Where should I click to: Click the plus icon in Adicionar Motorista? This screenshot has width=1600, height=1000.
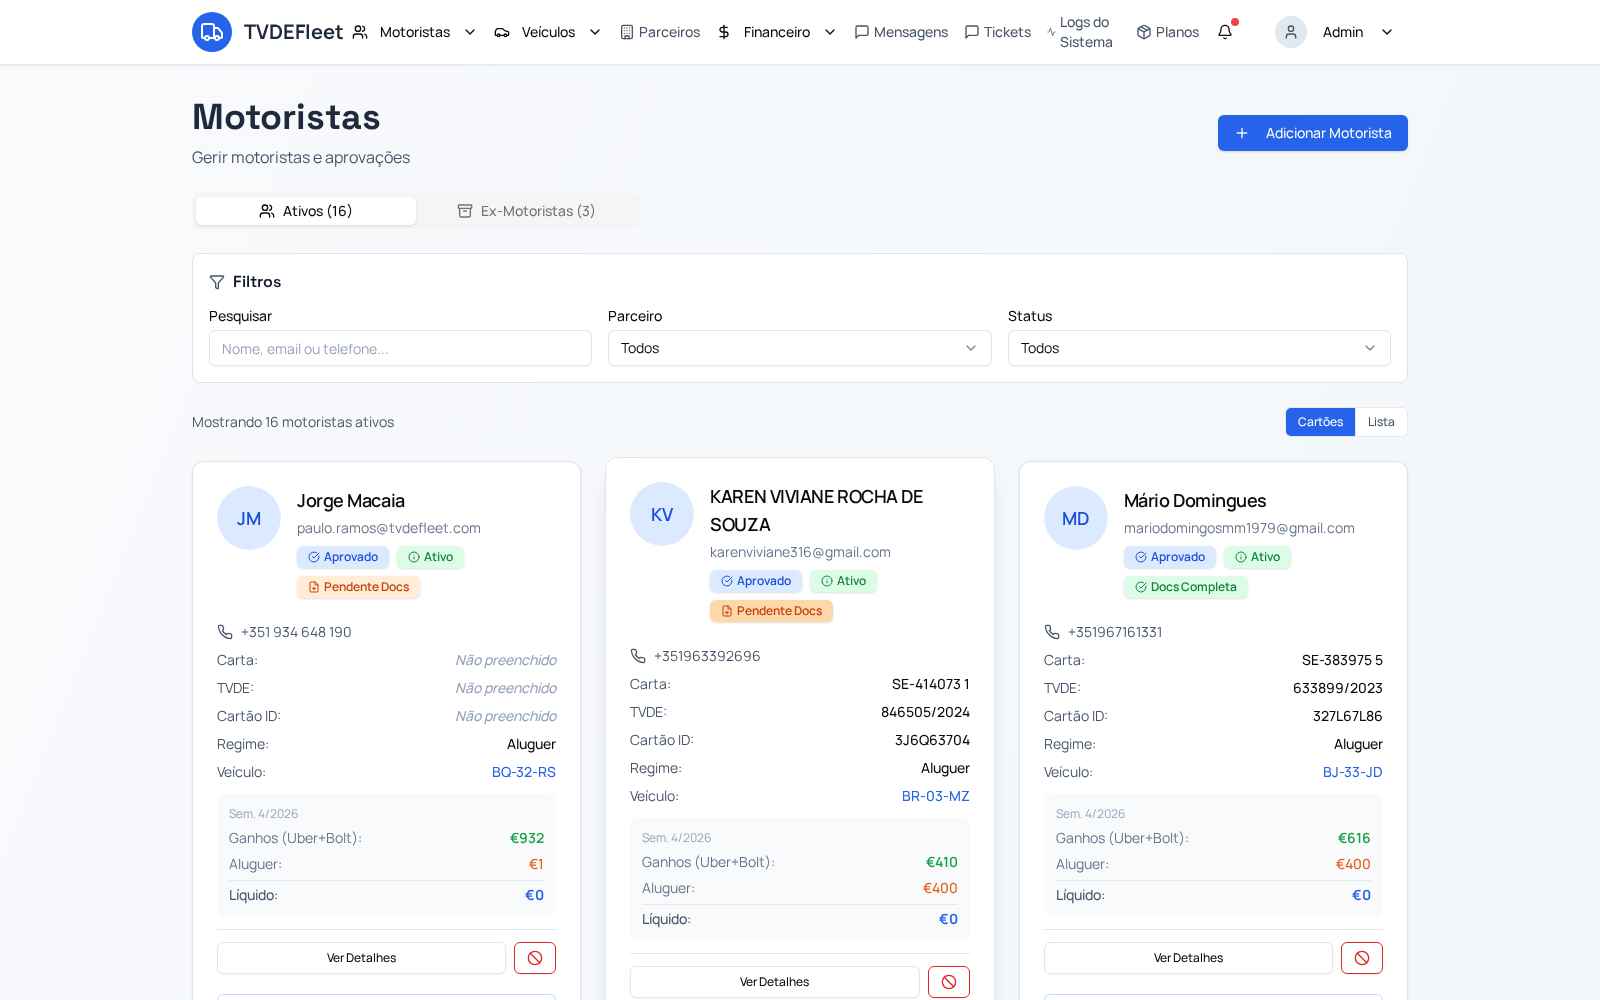(1242, 133)
